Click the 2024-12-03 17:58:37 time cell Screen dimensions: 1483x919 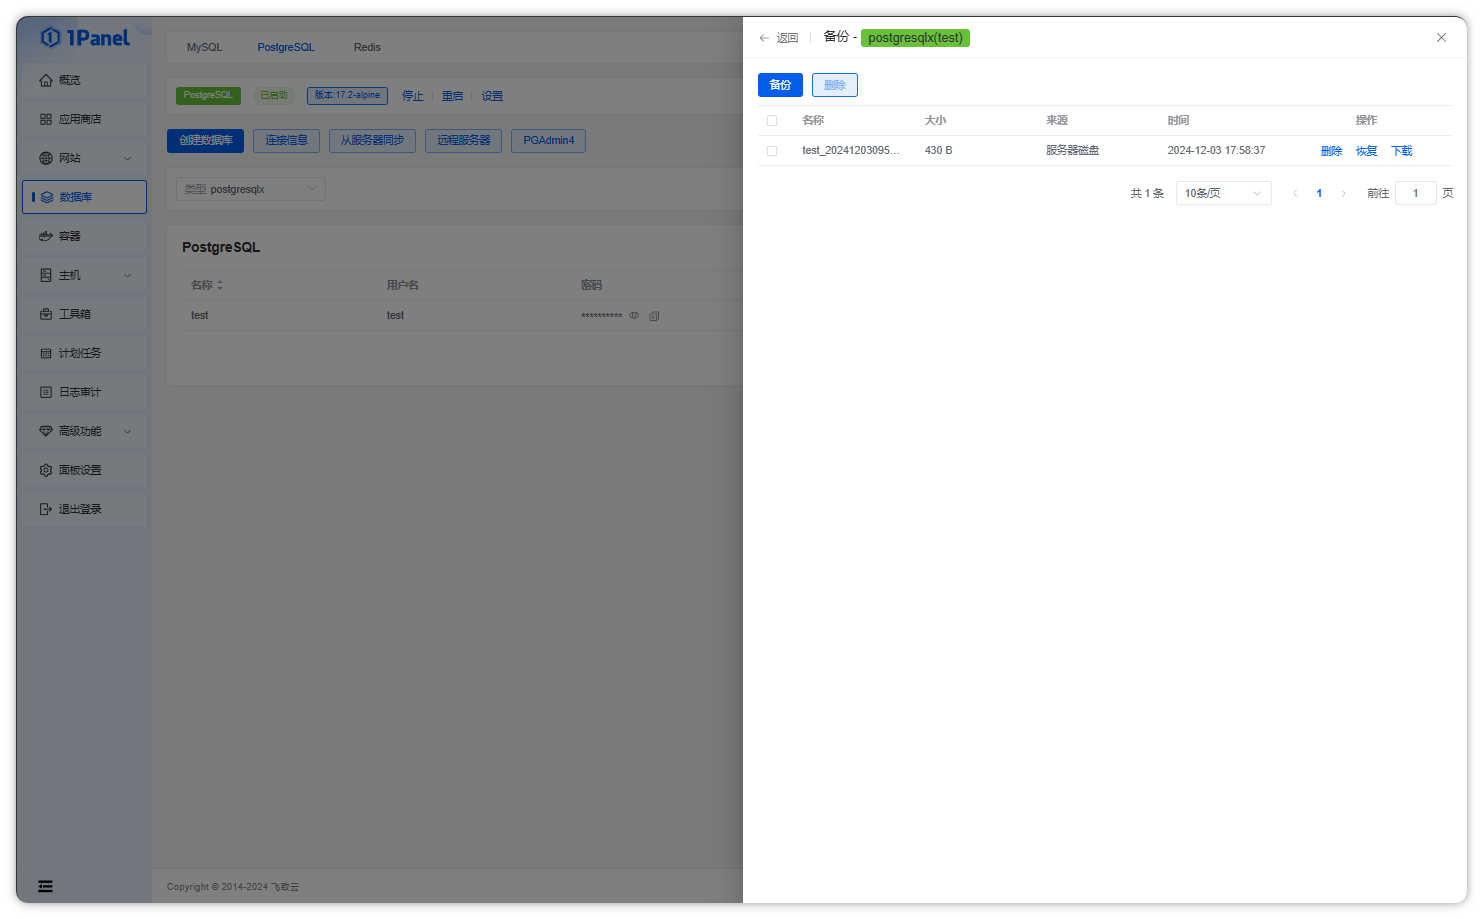1216,151
